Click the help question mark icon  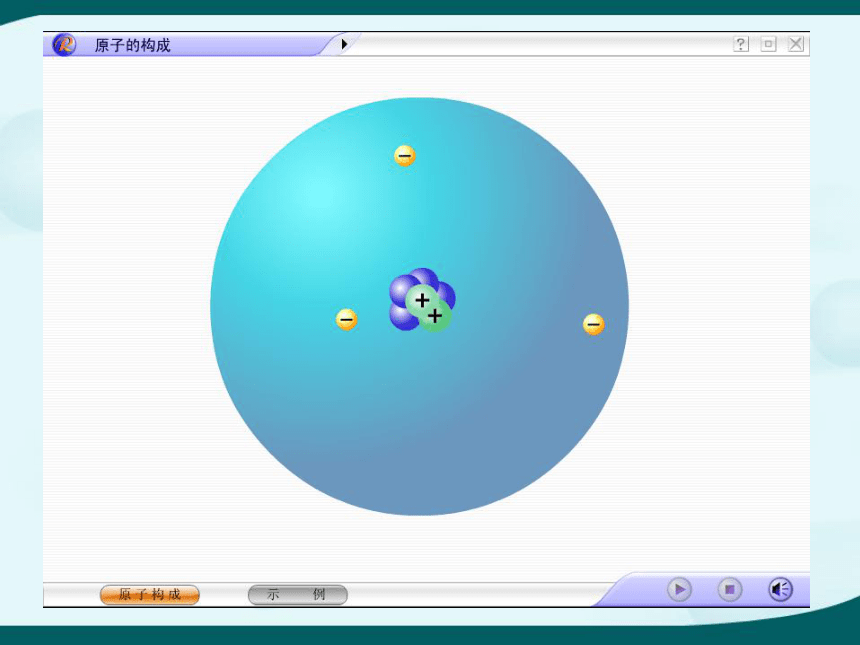[x=740, y=44]
